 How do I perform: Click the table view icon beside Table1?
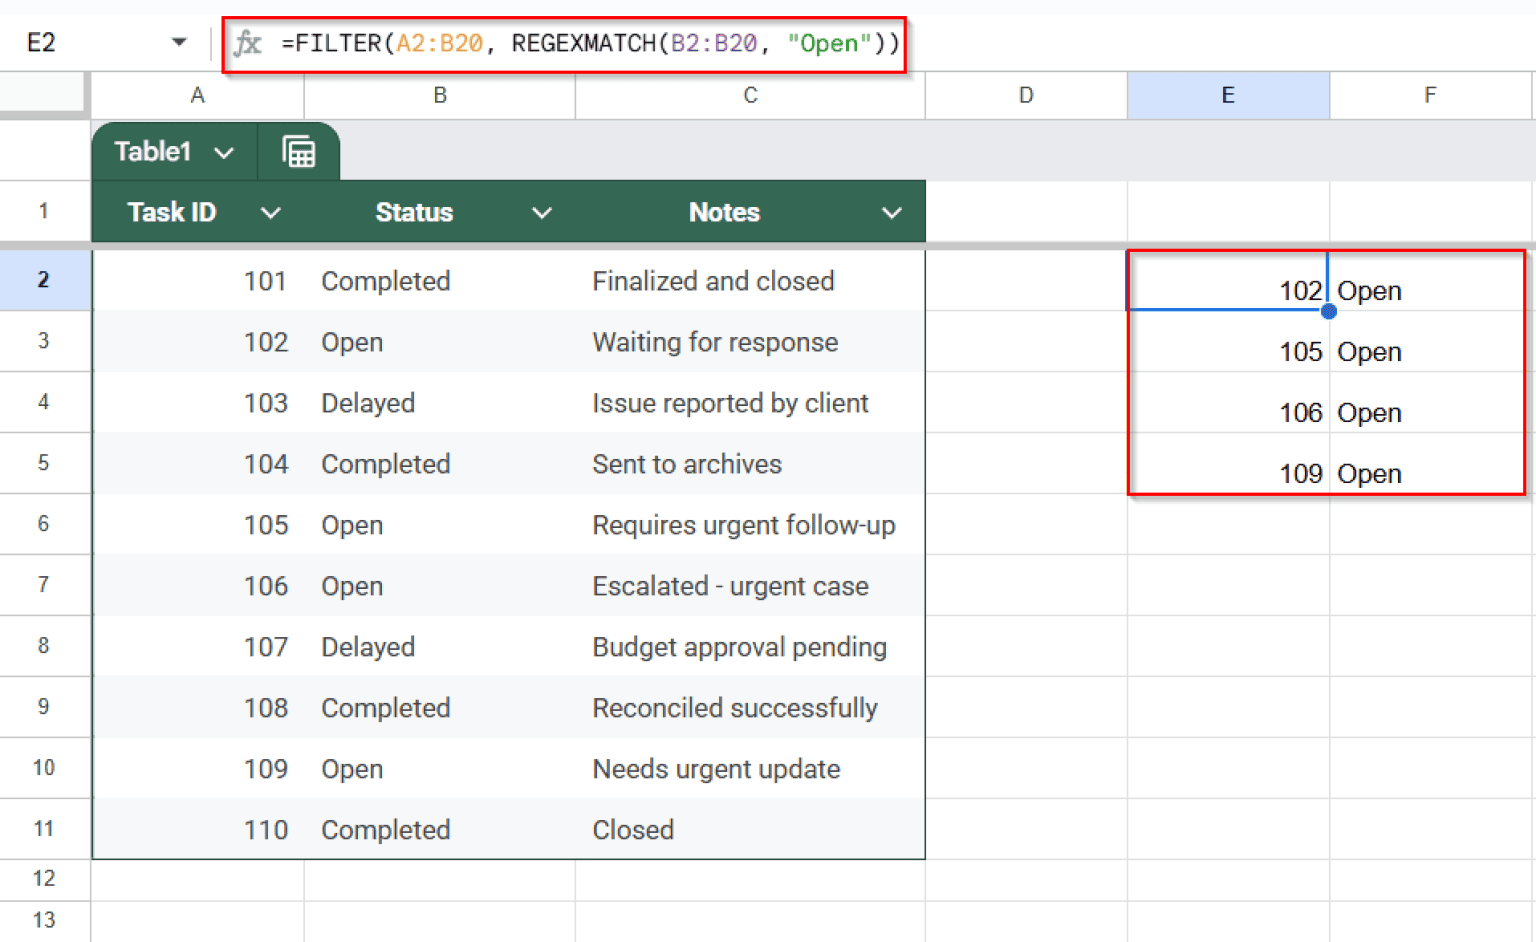(x=299, y=151)
